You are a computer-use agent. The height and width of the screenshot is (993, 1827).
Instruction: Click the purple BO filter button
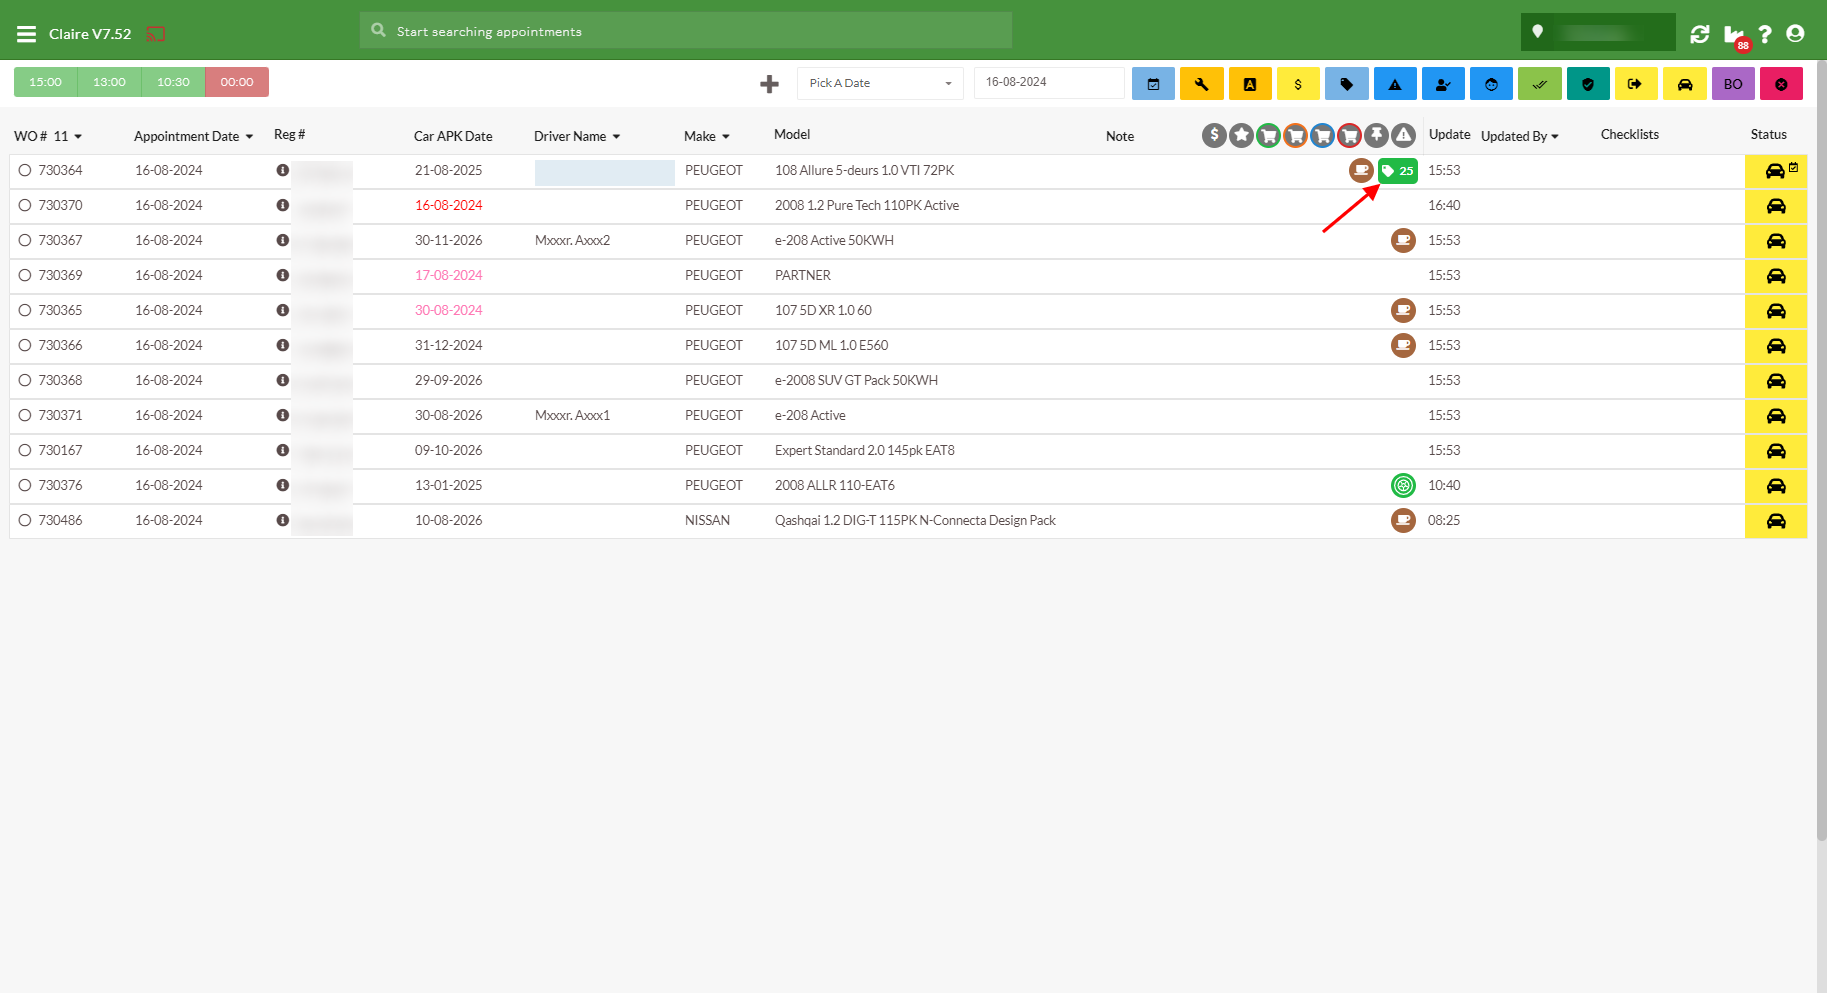[x=1733, y=84]
